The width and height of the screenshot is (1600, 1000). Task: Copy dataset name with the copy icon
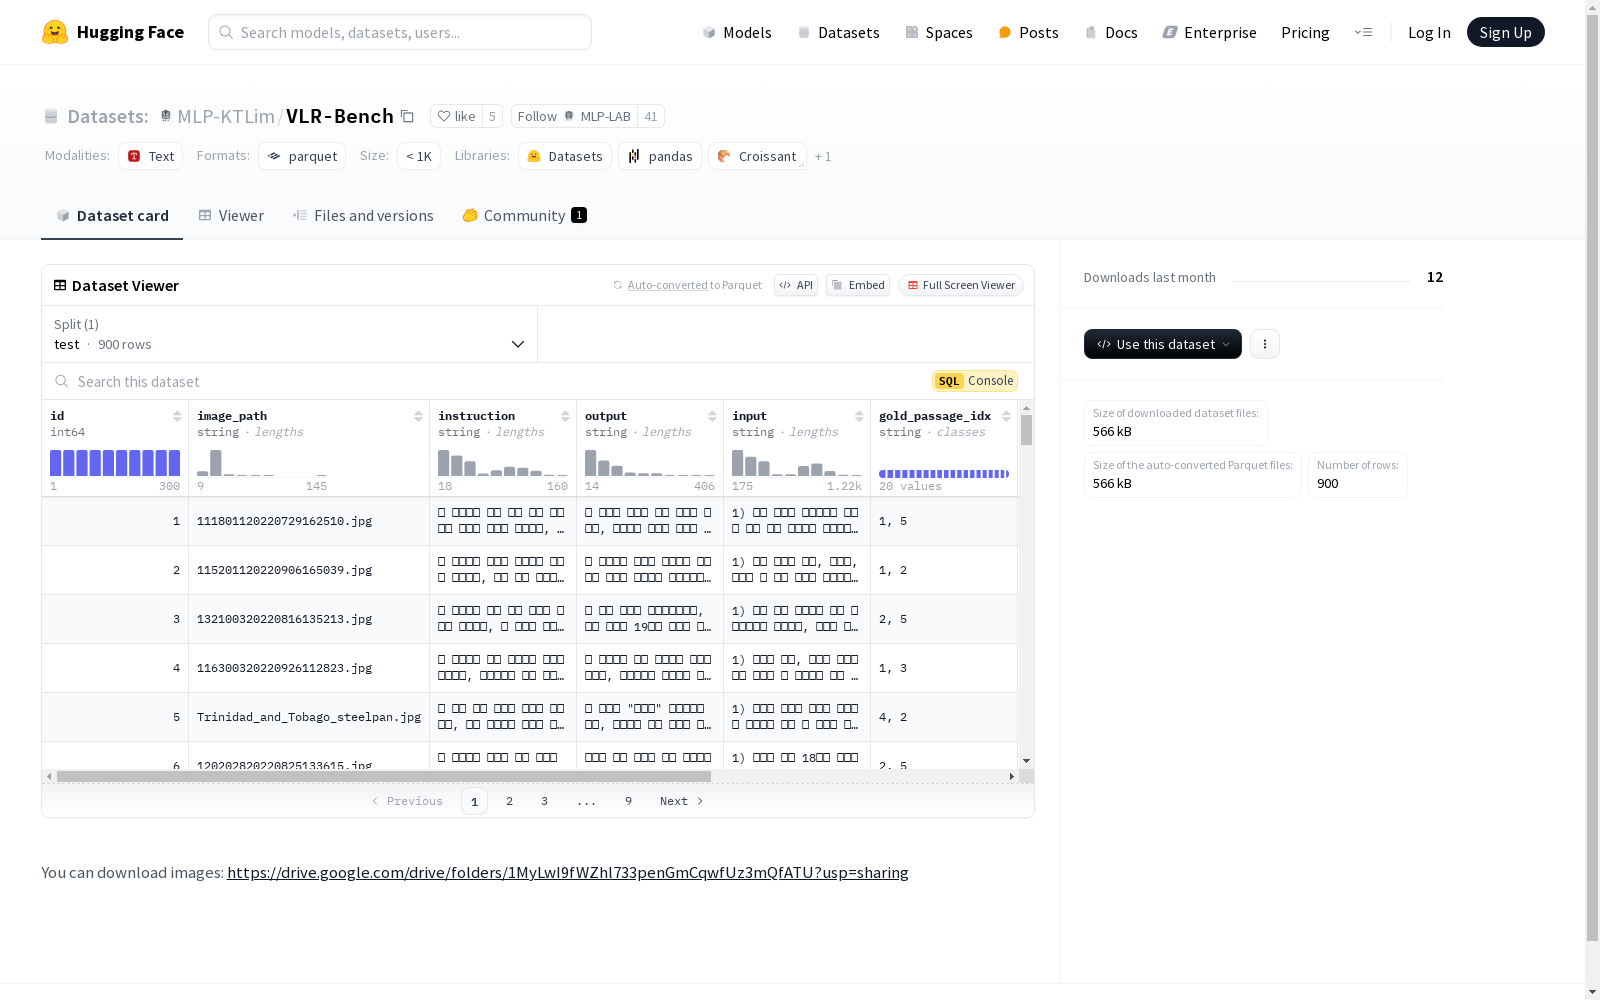point(407,116)
